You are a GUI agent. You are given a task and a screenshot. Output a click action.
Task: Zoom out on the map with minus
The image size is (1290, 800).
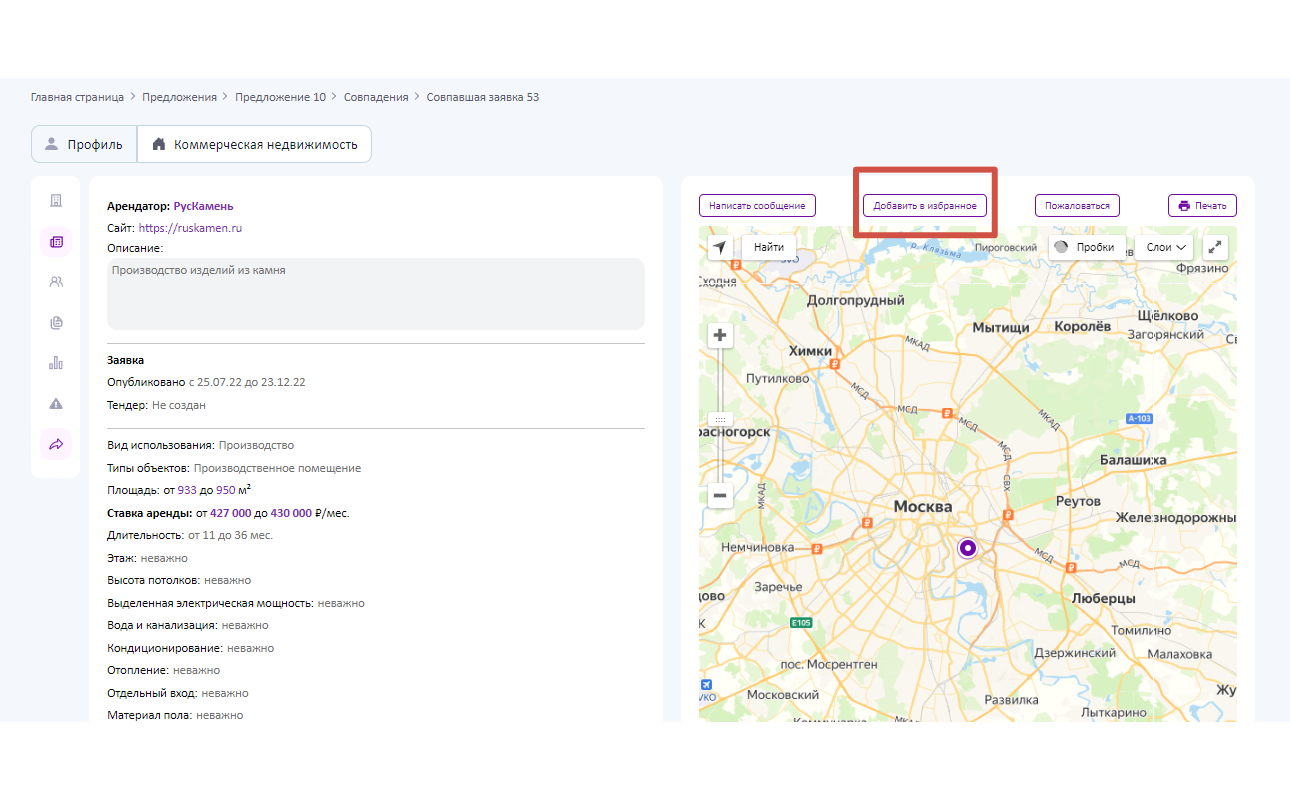click(x=720, y=495)
